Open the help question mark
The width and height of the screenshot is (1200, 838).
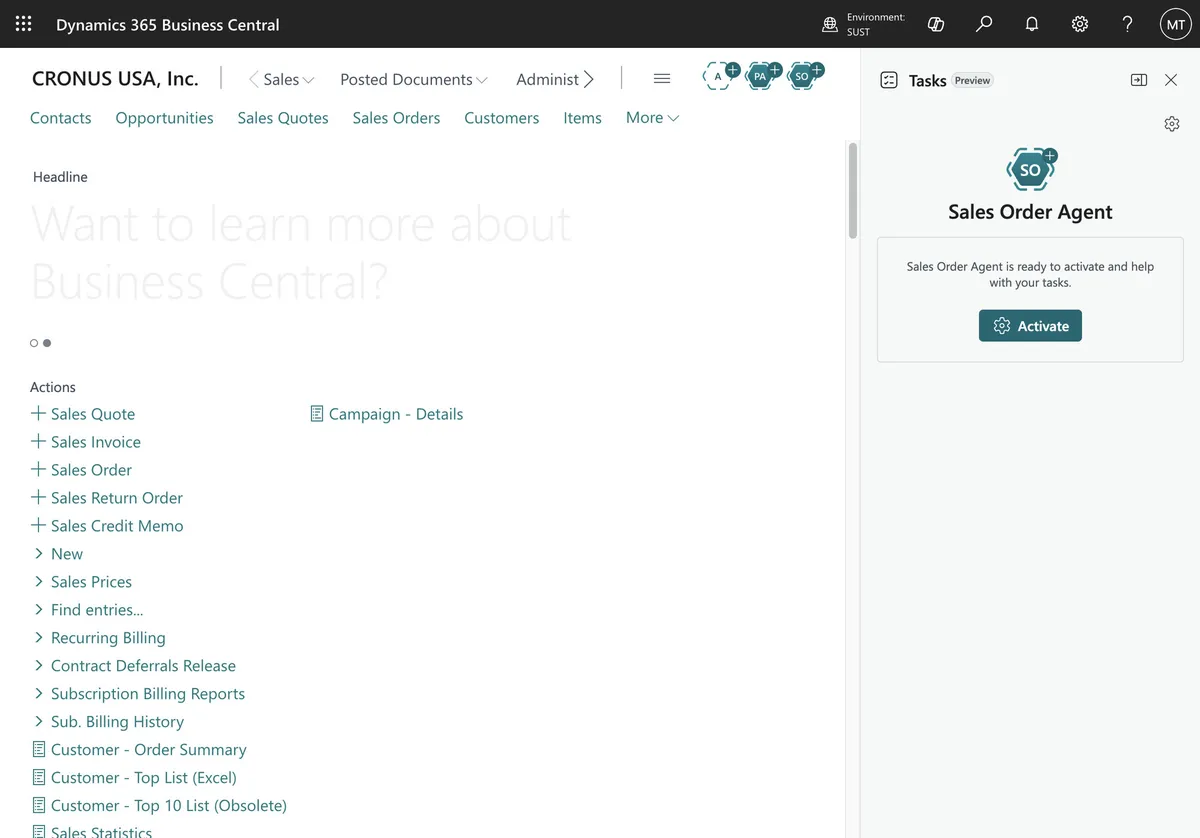pyautogui.click(x=1128, y=24)
